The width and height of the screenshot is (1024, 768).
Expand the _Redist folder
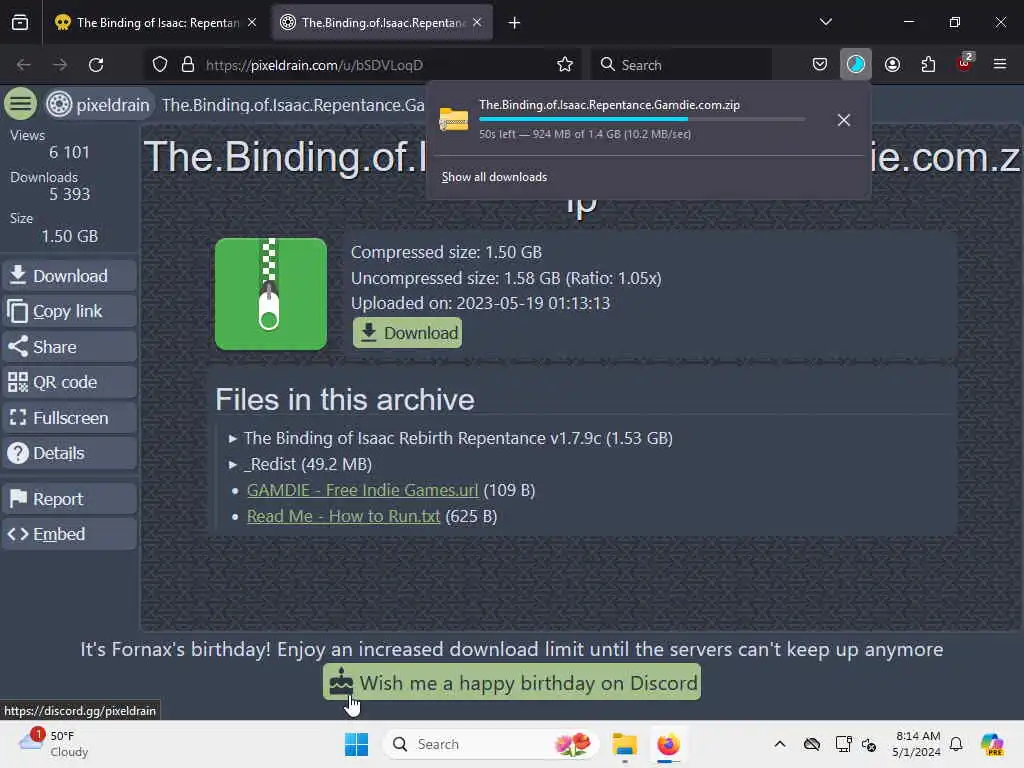pyautogui.click(x=300, y=464)
